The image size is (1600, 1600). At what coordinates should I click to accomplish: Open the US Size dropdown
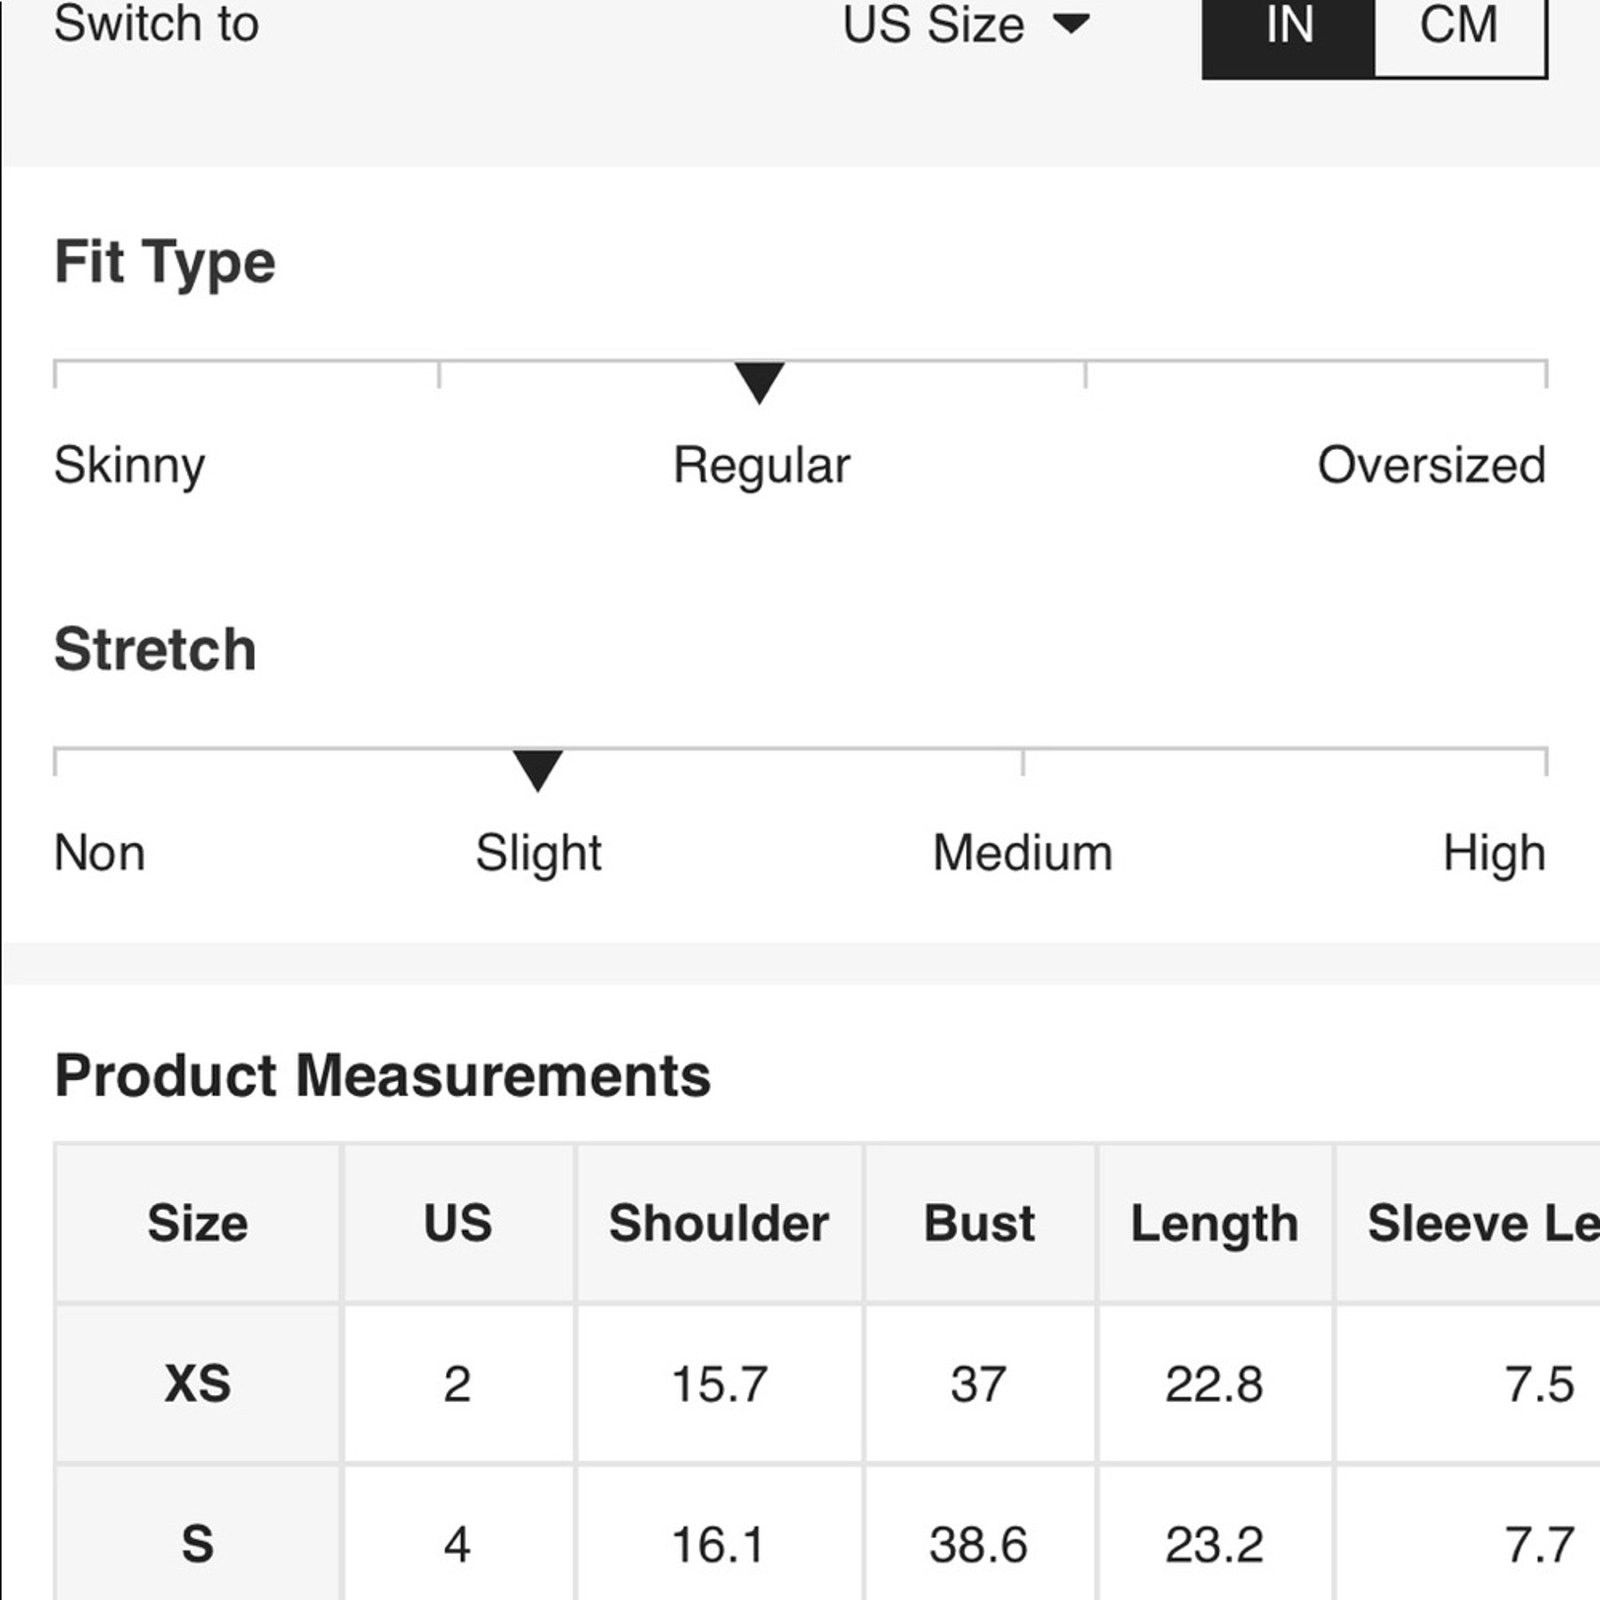tap(965, 24)
